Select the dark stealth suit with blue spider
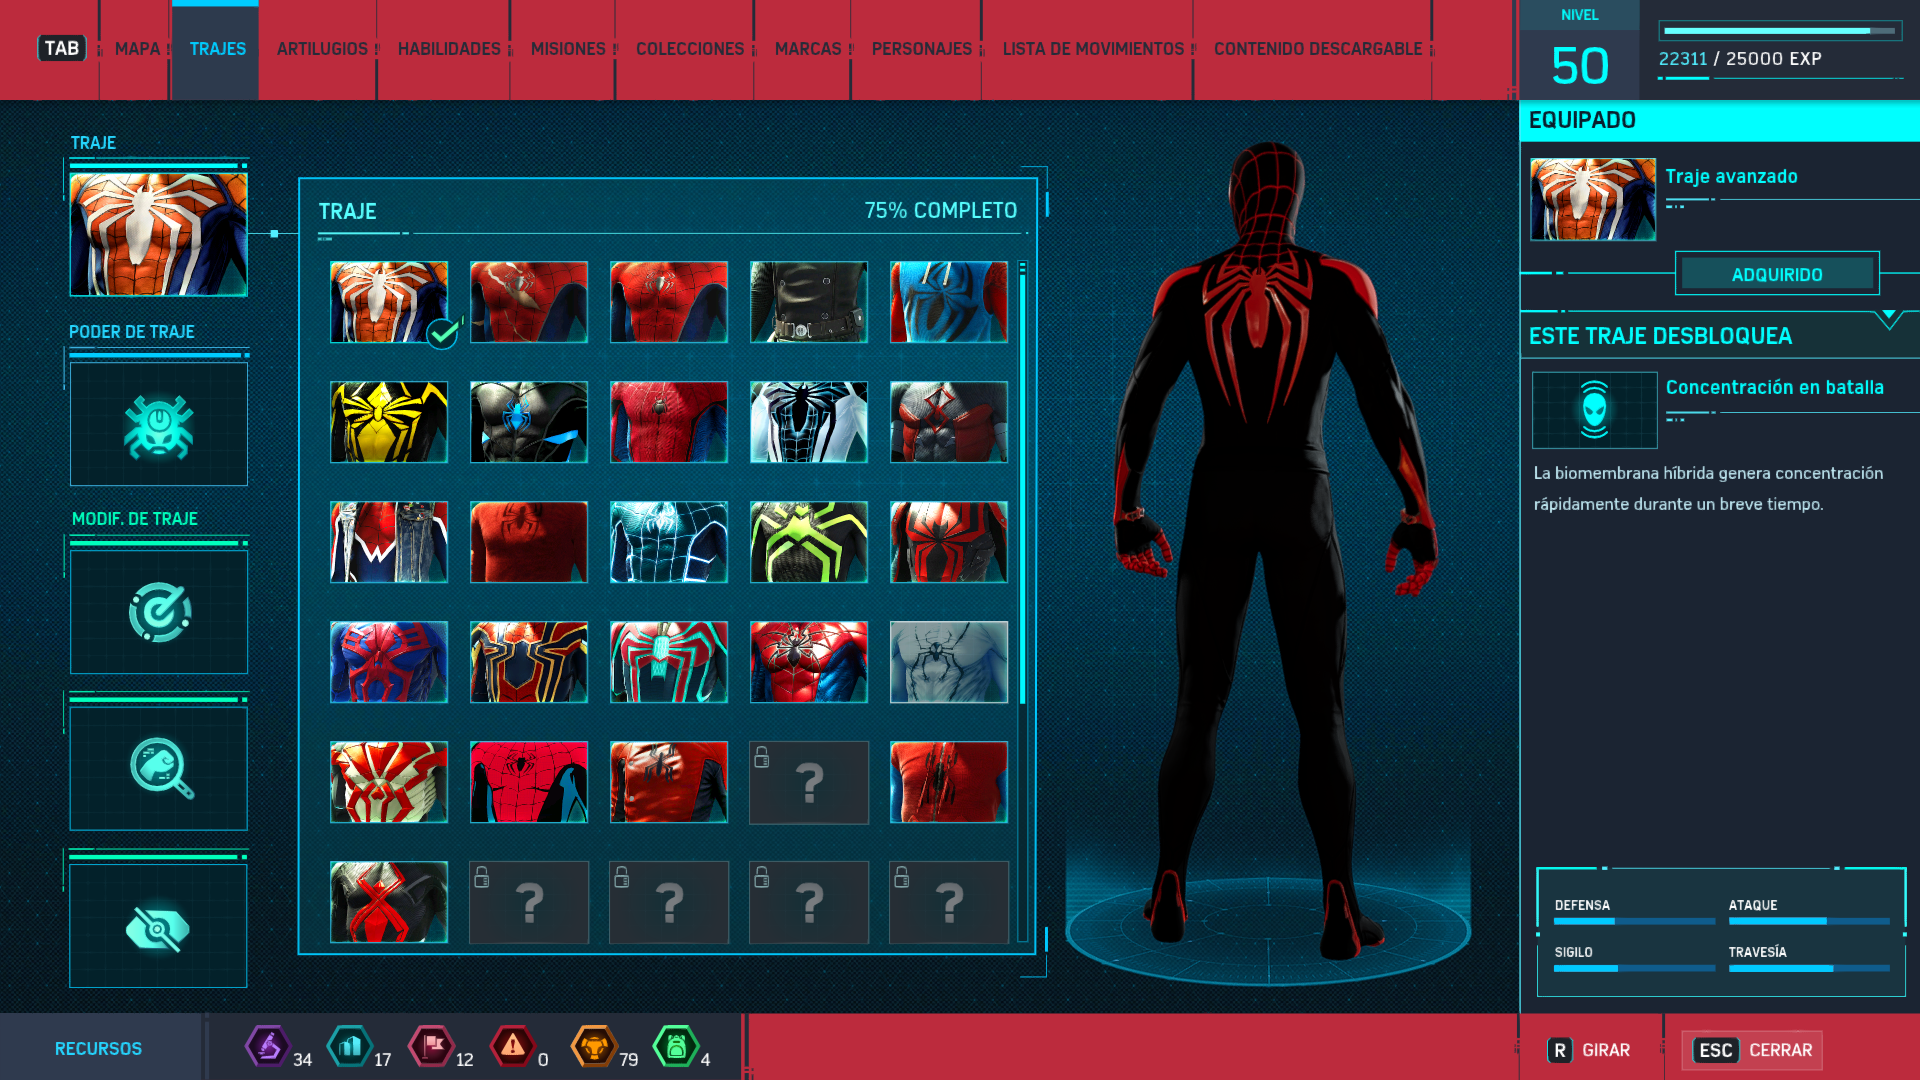Screen dimensions: 1920x1080 coord(529,422)
